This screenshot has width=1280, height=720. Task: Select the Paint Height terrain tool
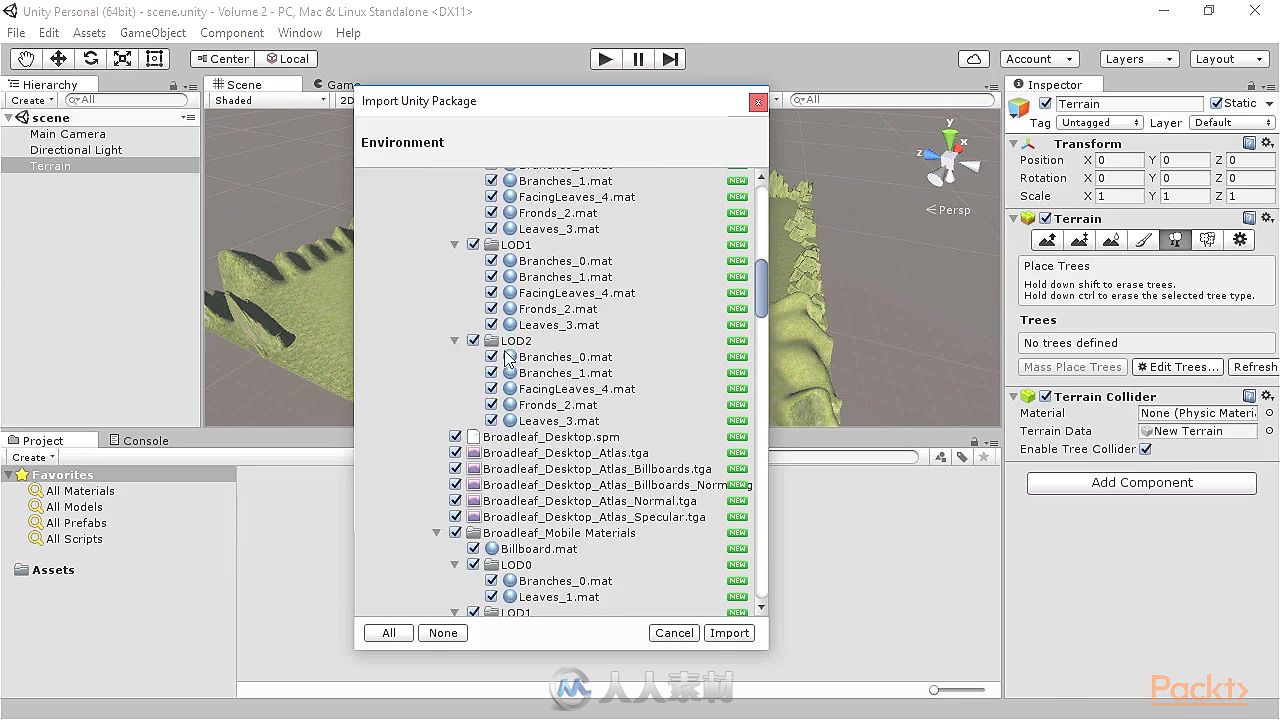click(x=1079, y=240)
